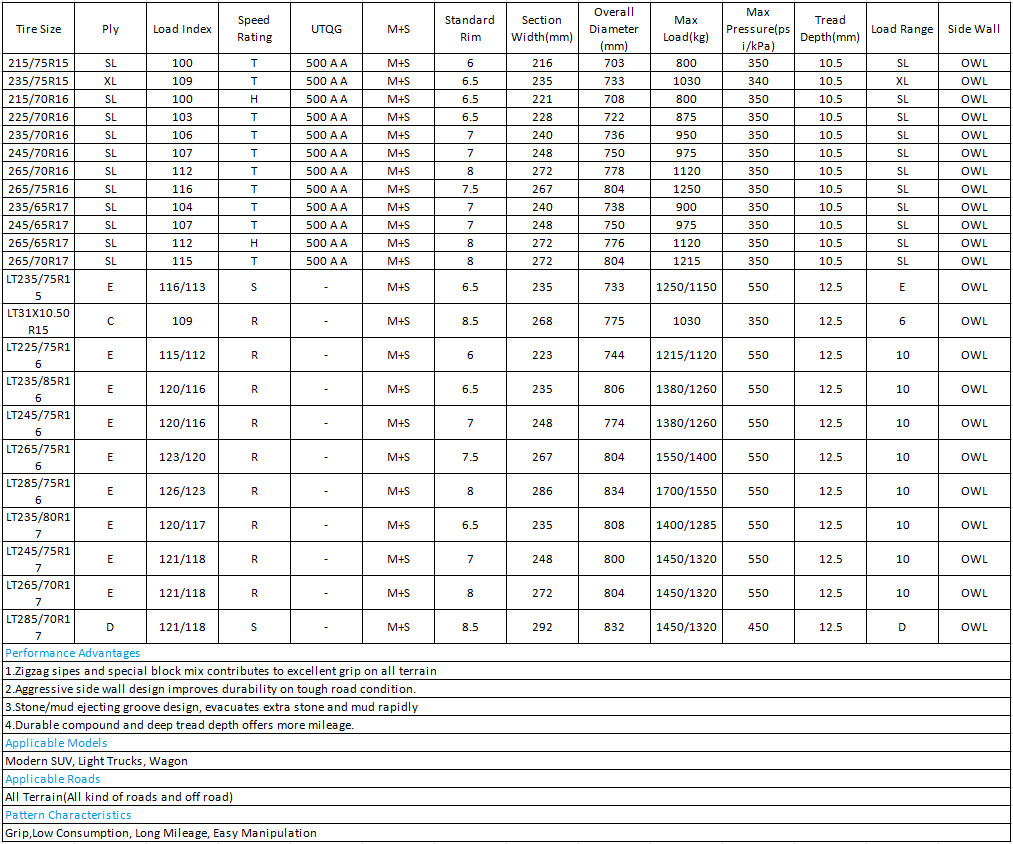This screenshot has height=844, width=1013.
Task: Click section width 216 cell
Action: [542, 63]
